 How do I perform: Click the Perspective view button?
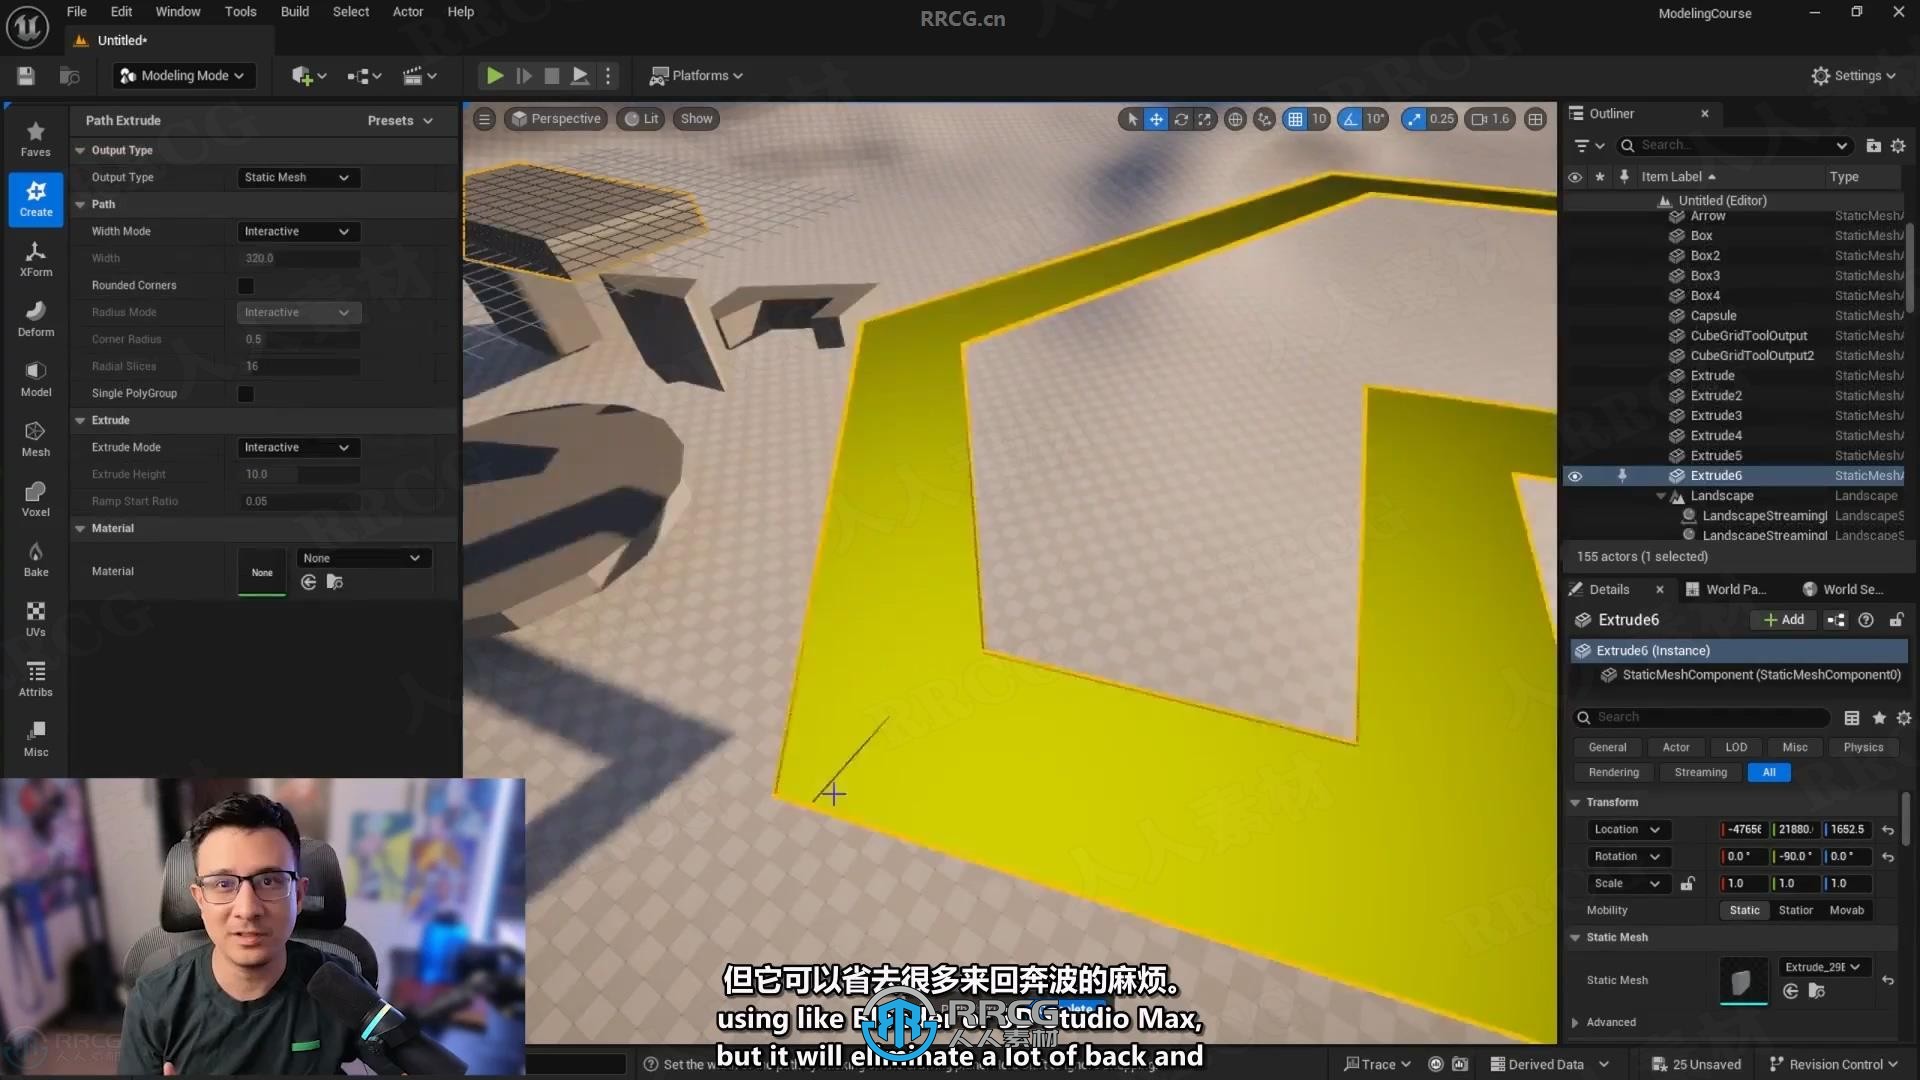(x=556, y=119)
